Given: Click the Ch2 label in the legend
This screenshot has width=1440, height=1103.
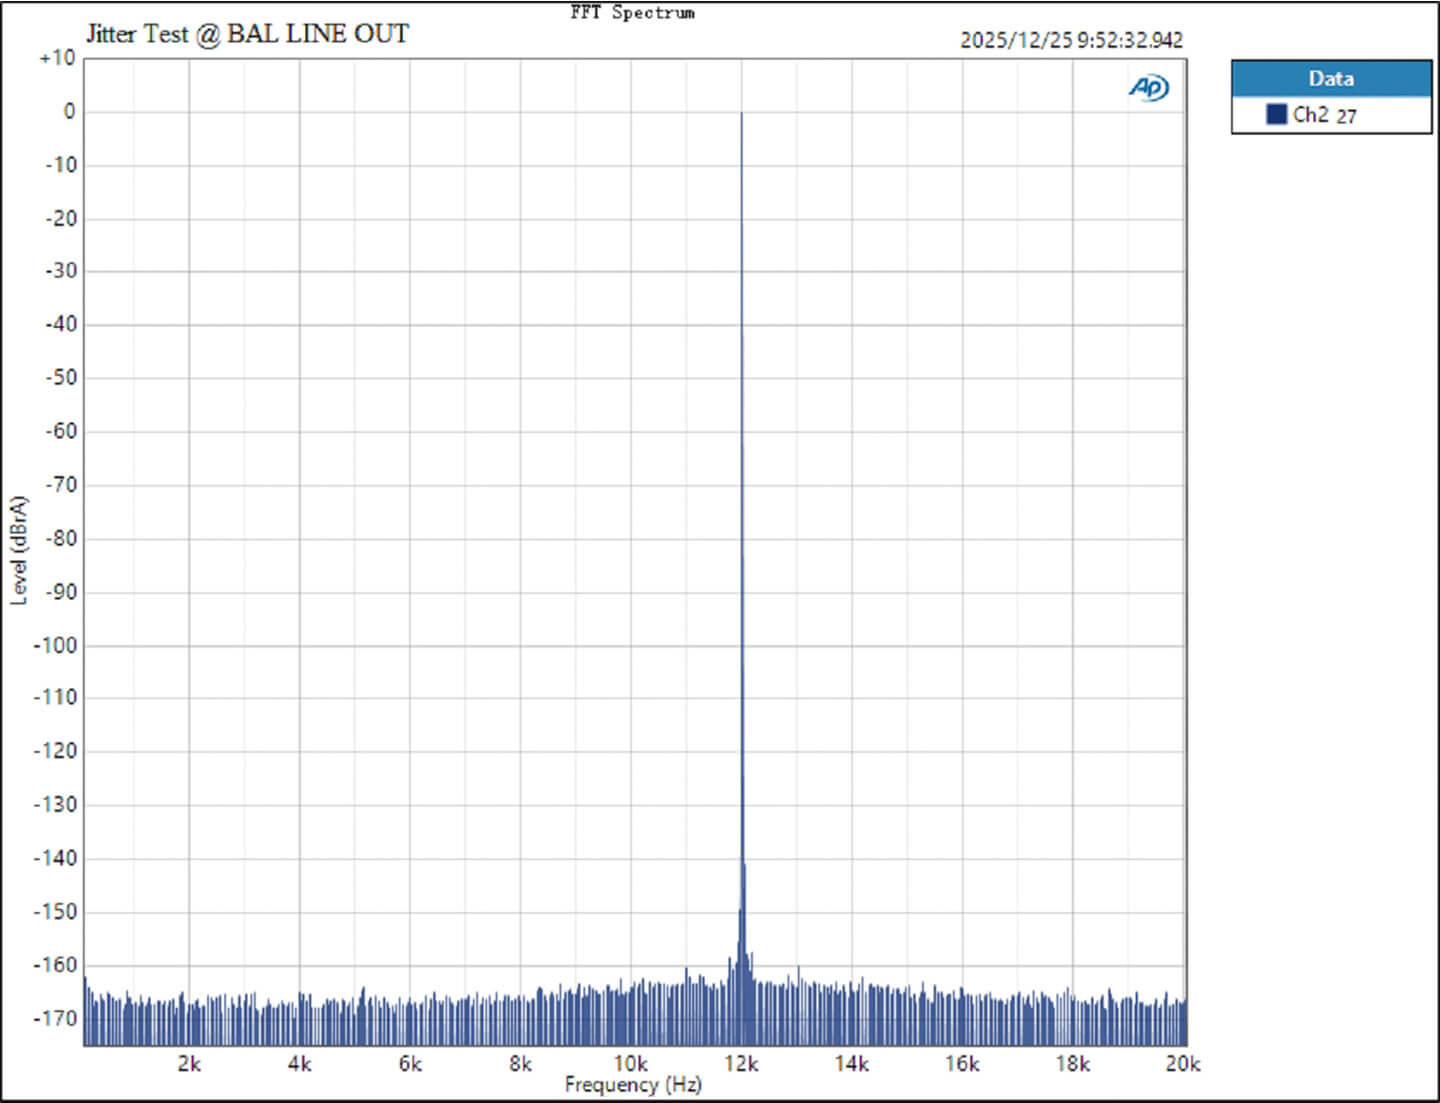Looking at the screenshot, I should pos(1311,114).
